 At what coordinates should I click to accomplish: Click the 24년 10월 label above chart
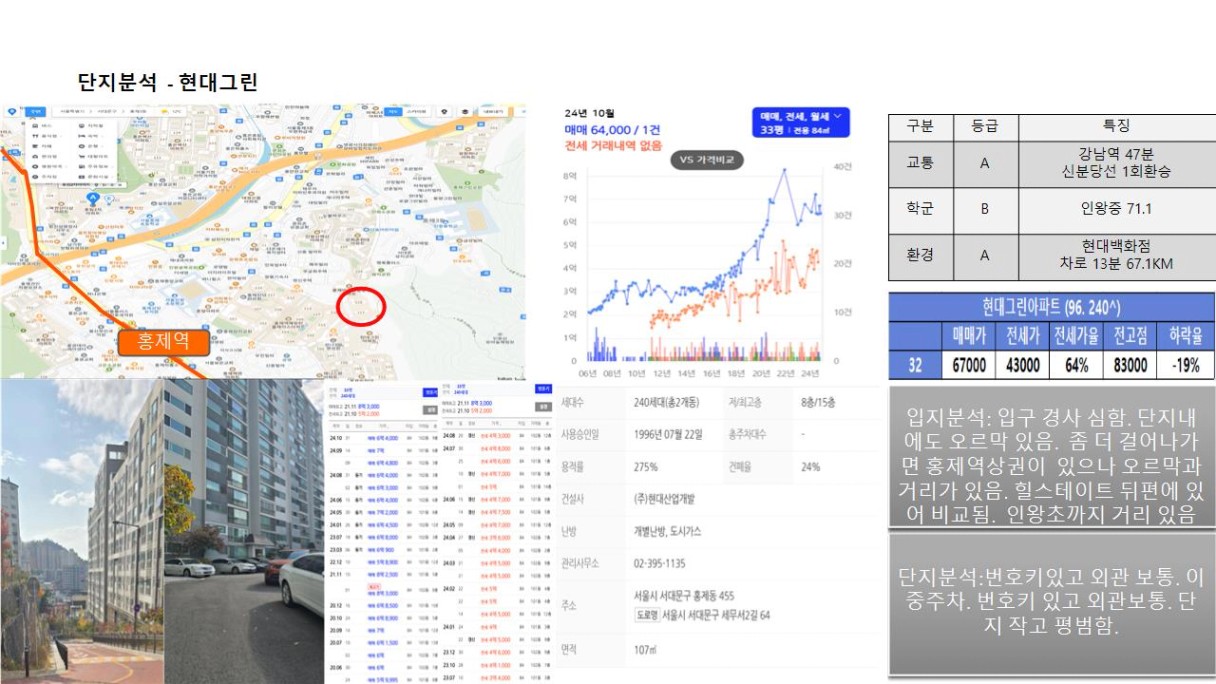tap(589, 113)
